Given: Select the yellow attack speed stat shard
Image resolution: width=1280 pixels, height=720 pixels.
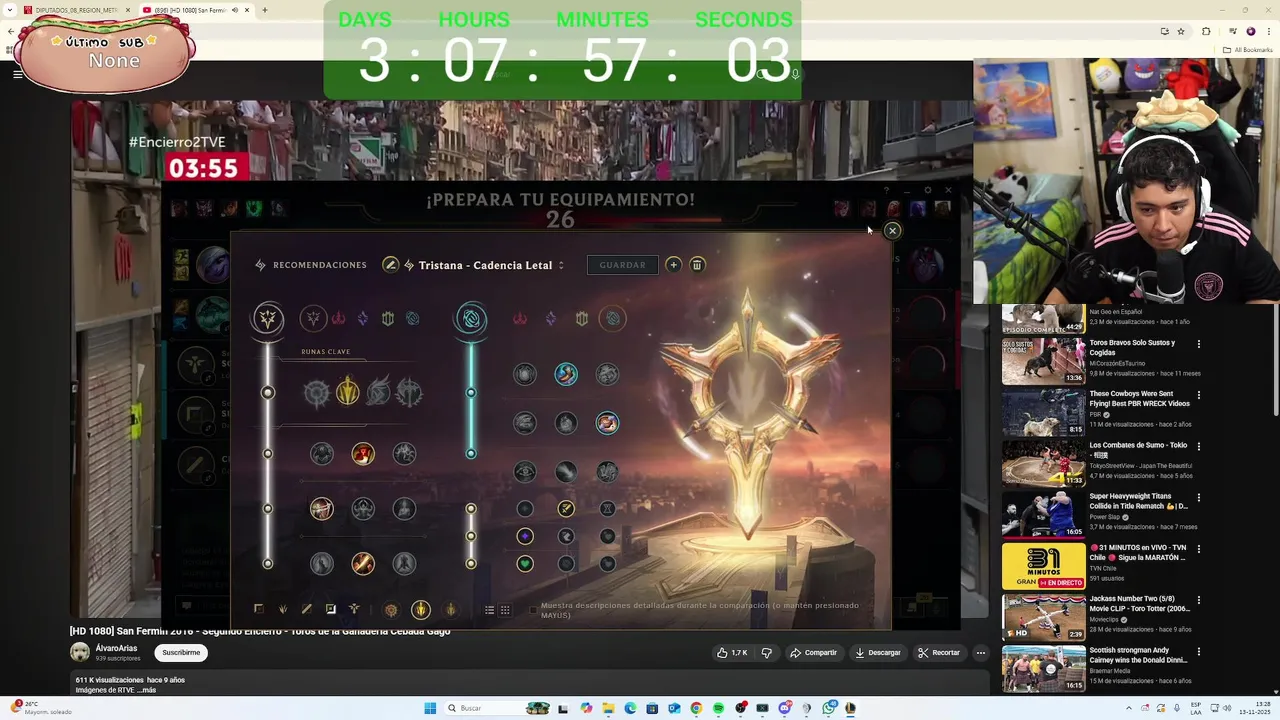Looking at the screenshot, I should pos(566,509).
